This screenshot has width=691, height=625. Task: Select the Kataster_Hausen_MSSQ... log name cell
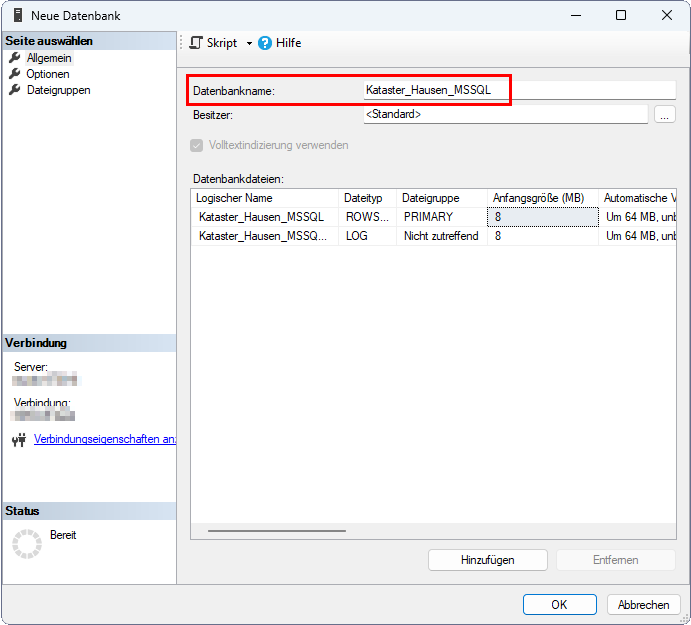(265, 236)
